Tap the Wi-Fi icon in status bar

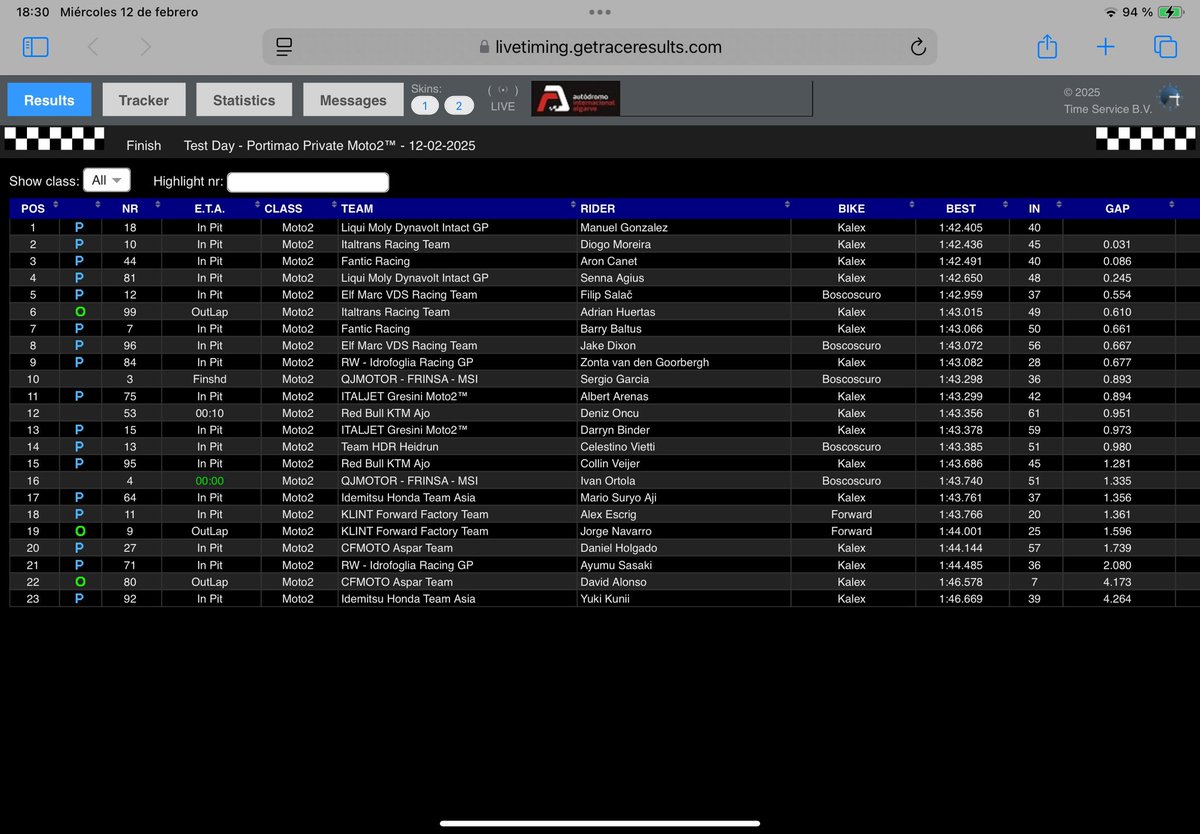1110,12
